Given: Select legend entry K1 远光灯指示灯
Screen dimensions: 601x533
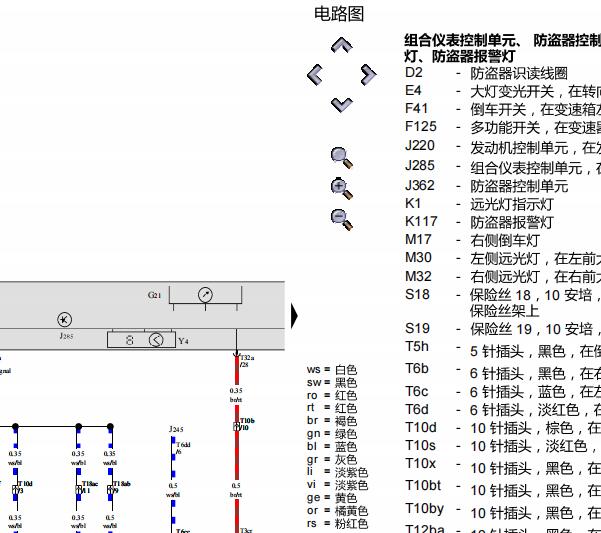Looking at the screenshot, I should 479,204.
